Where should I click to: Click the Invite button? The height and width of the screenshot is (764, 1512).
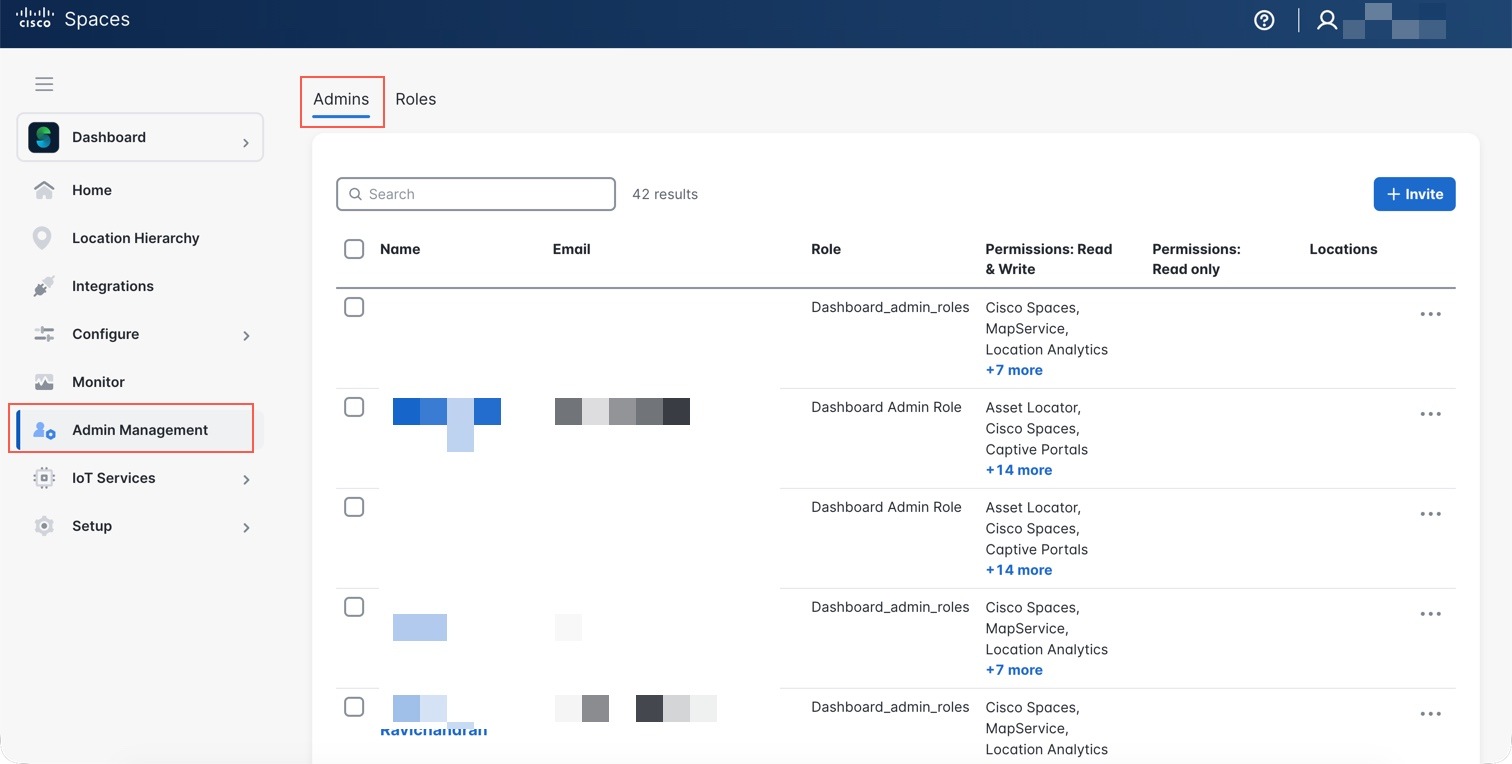1414,194
